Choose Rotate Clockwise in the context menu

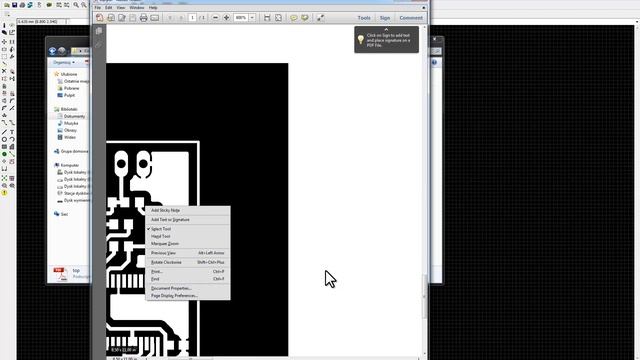click(188, 262)
